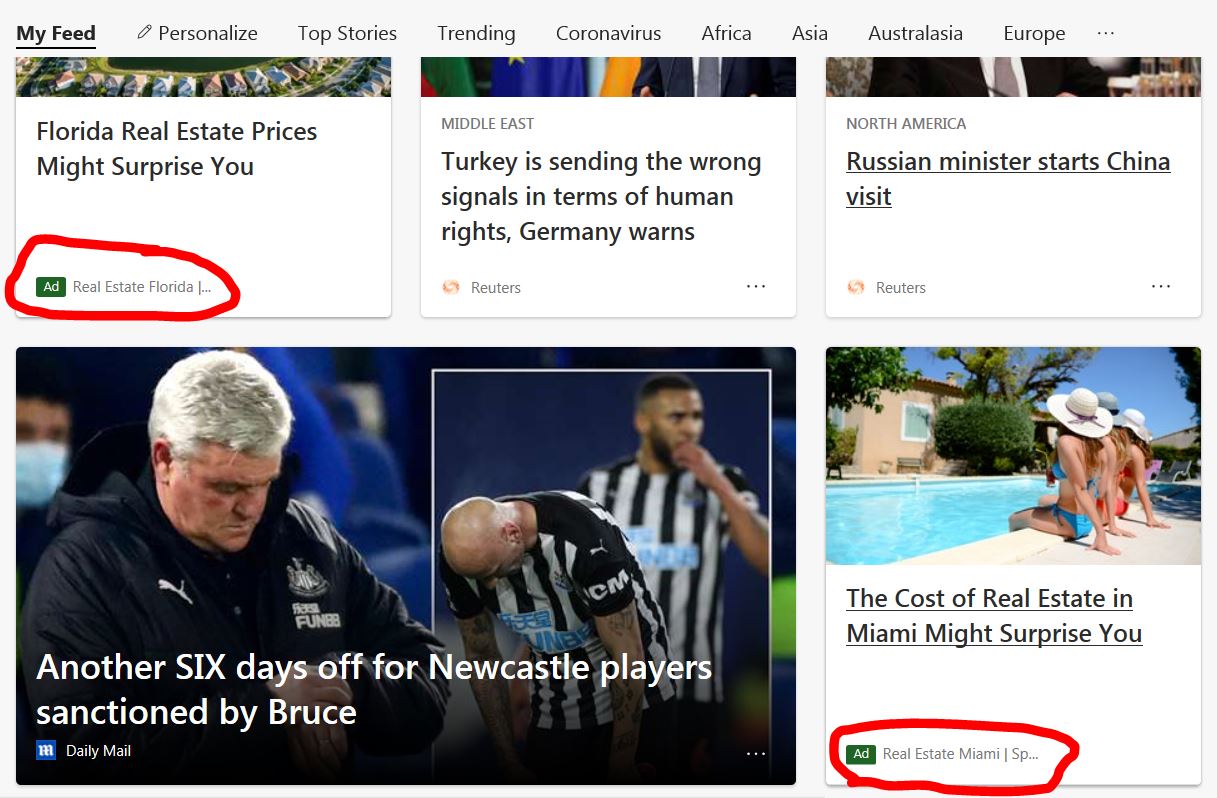Open options menu on Russian minister card

tap(1161, 286)
